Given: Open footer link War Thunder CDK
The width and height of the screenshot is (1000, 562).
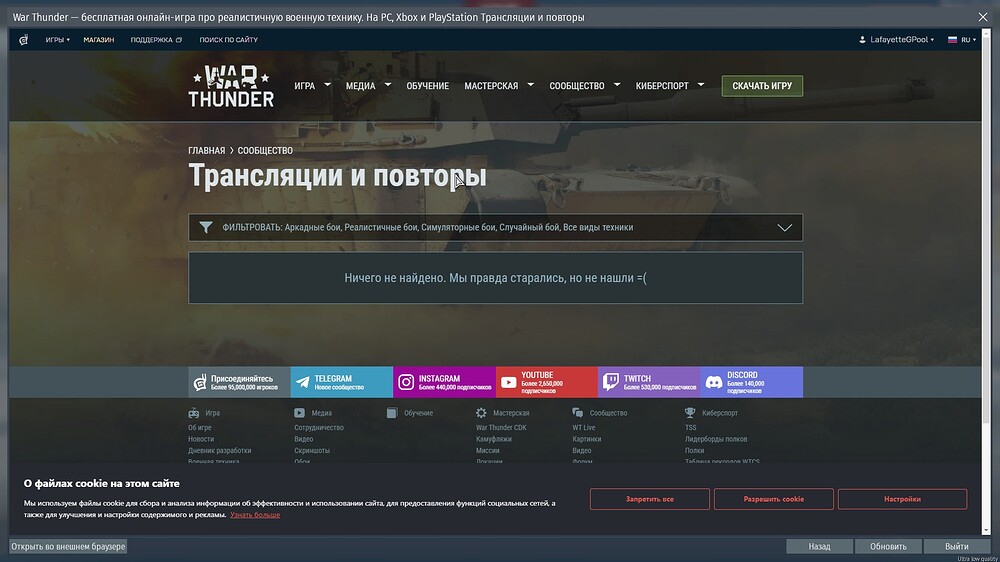Looking at the screenshot, I should point(501,427).
